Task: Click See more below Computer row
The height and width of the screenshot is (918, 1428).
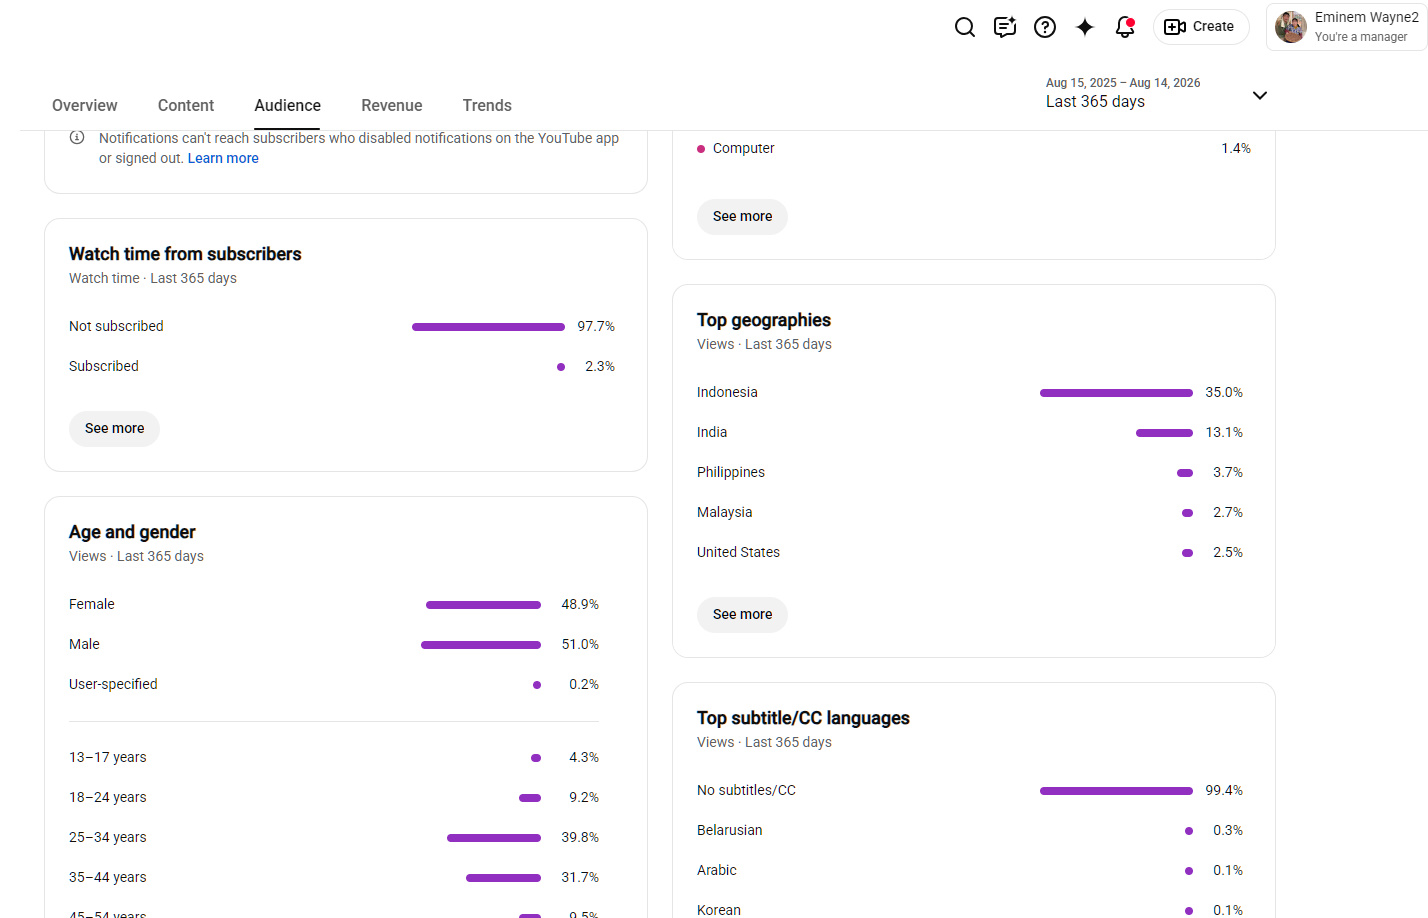Action: click(742, 216)
